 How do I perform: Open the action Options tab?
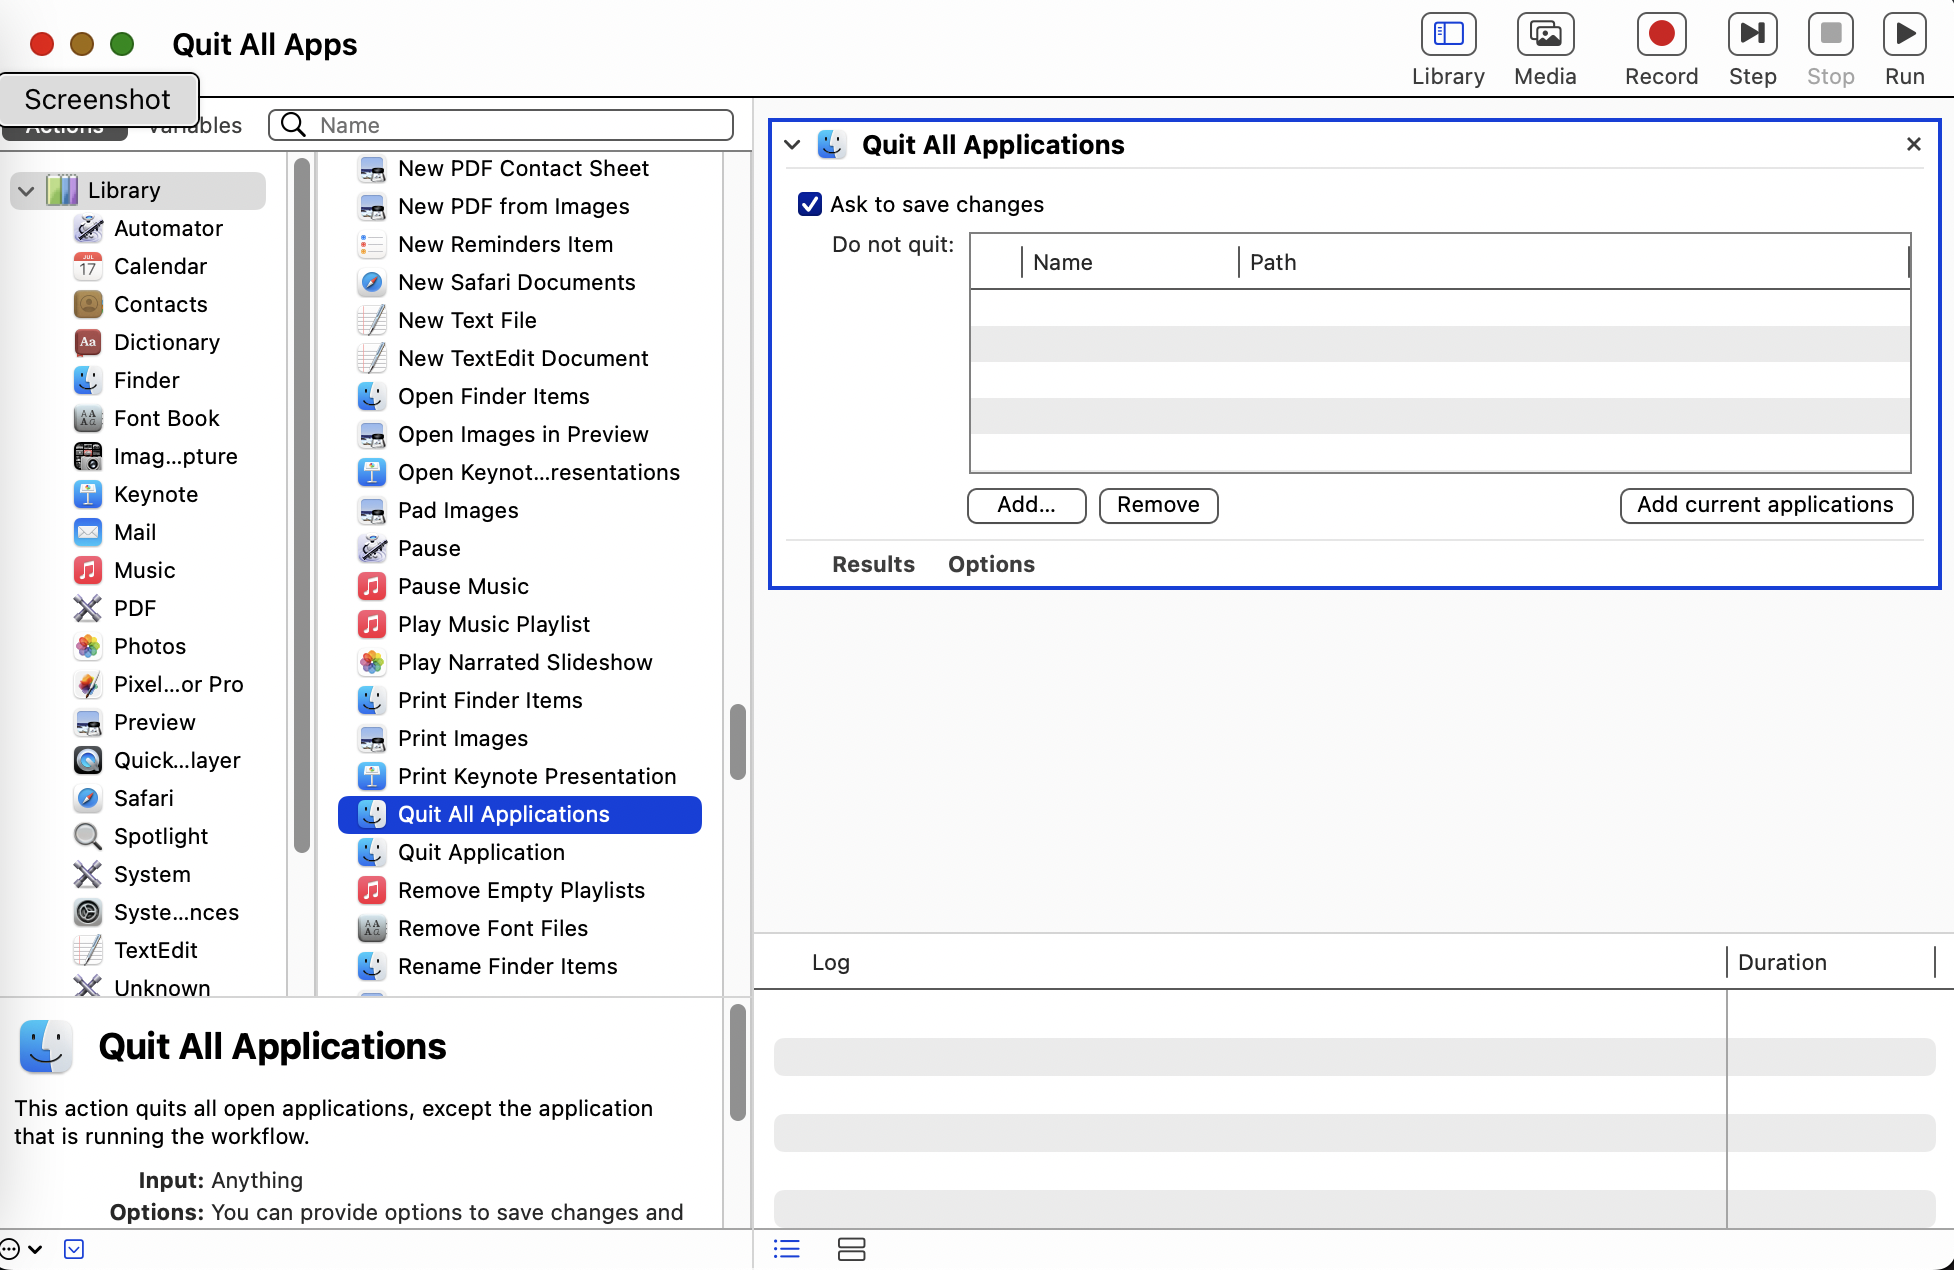[991, 564]
